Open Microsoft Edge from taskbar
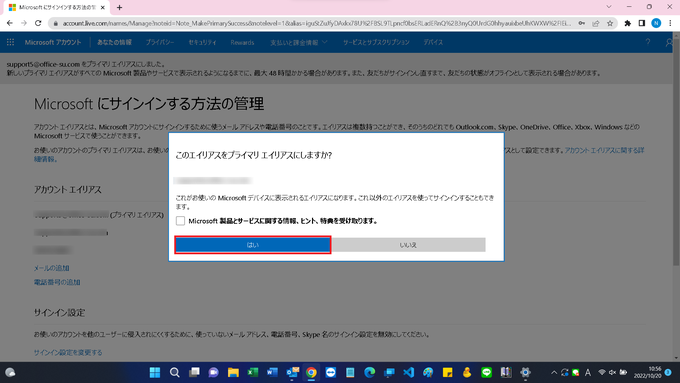Screen dimensions: 680x383 369,372
